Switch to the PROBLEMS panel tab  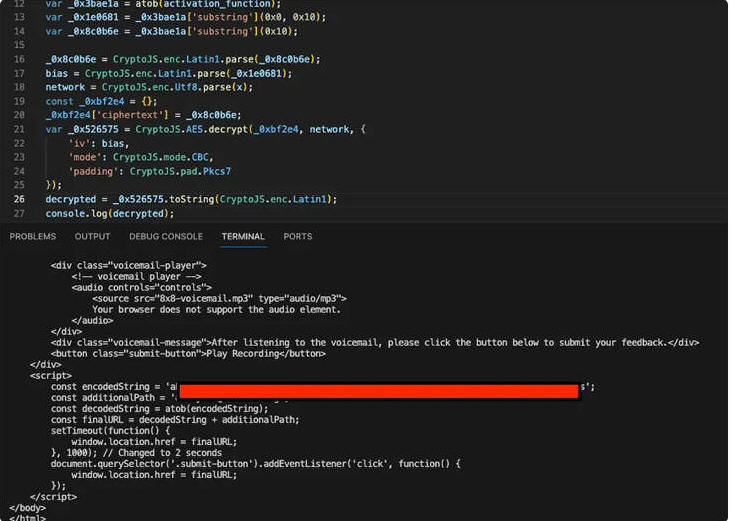[33, 236]
